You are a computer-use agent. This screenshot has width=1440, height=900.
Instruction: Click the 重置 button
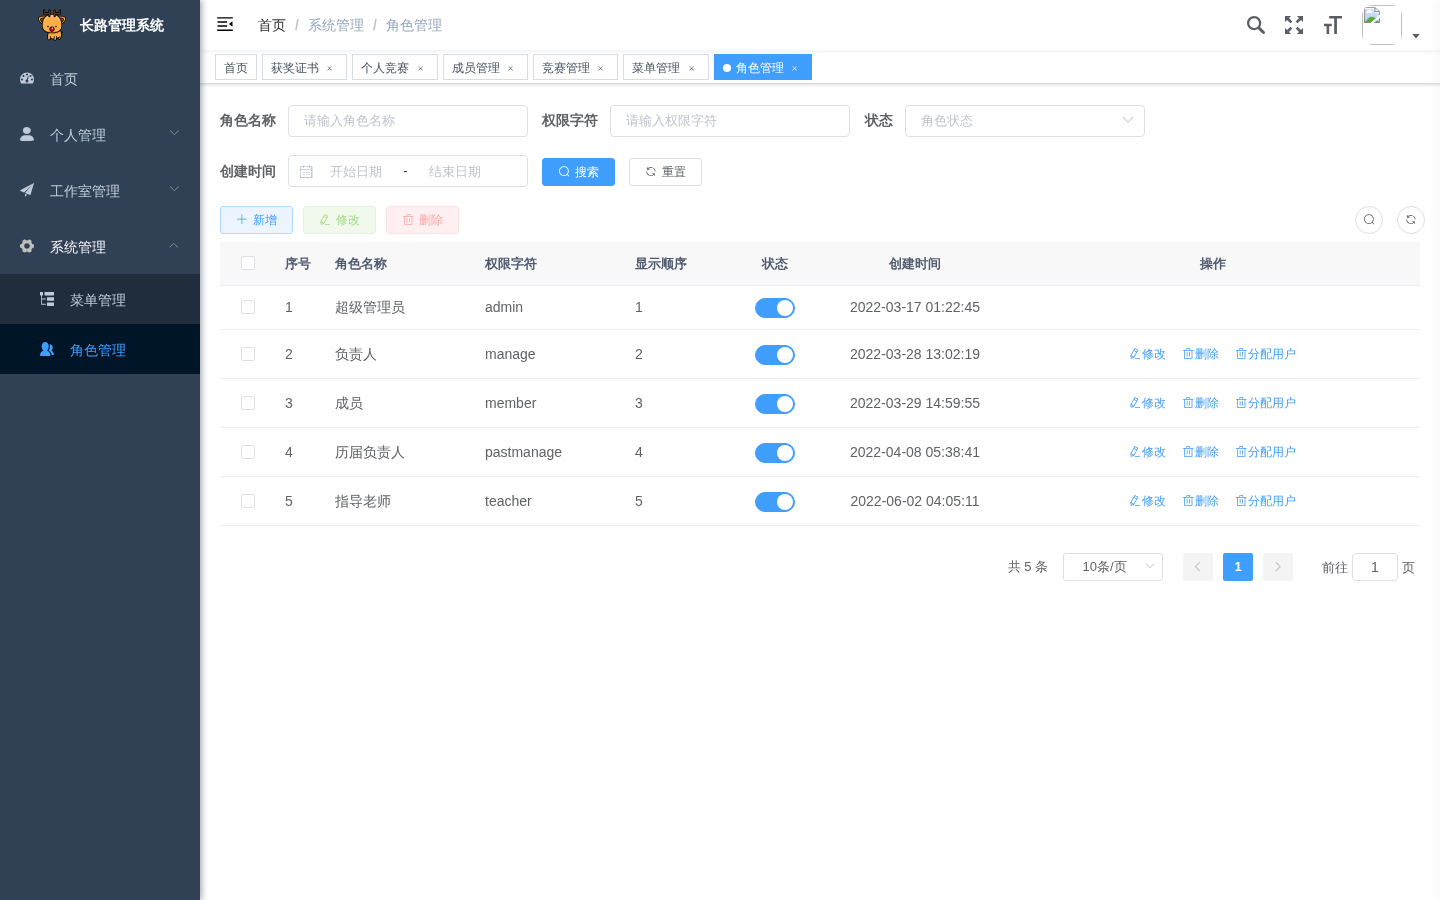coord(665,172)
